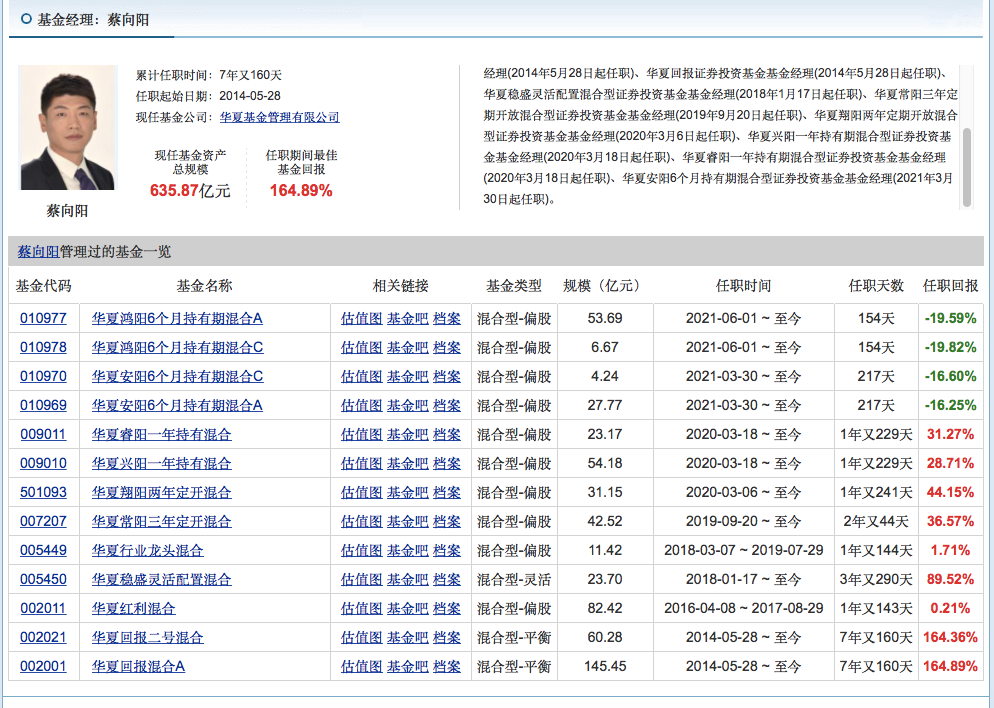Open fund code 501093
This screenshot has height=708, width=994.
point(43,492)
